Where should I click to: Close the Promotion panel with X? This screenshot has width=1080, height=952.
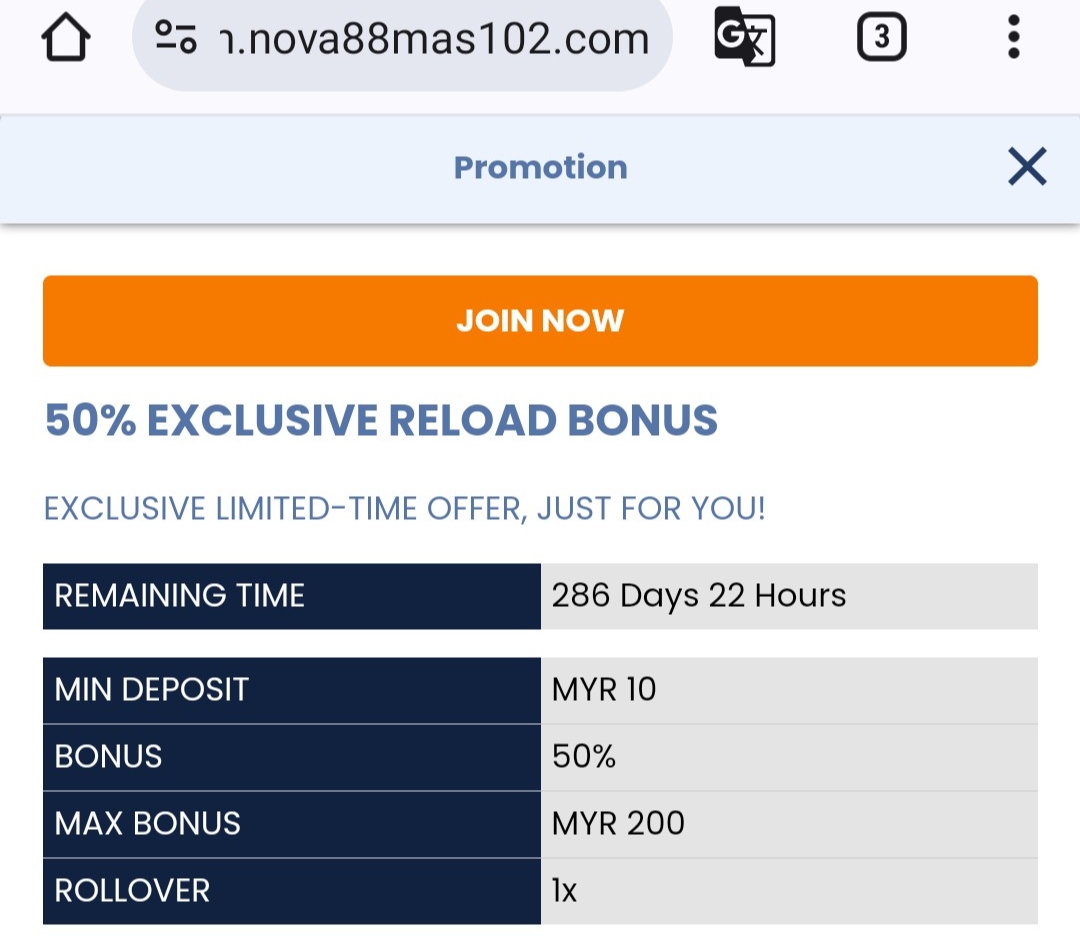(1026, 167)
